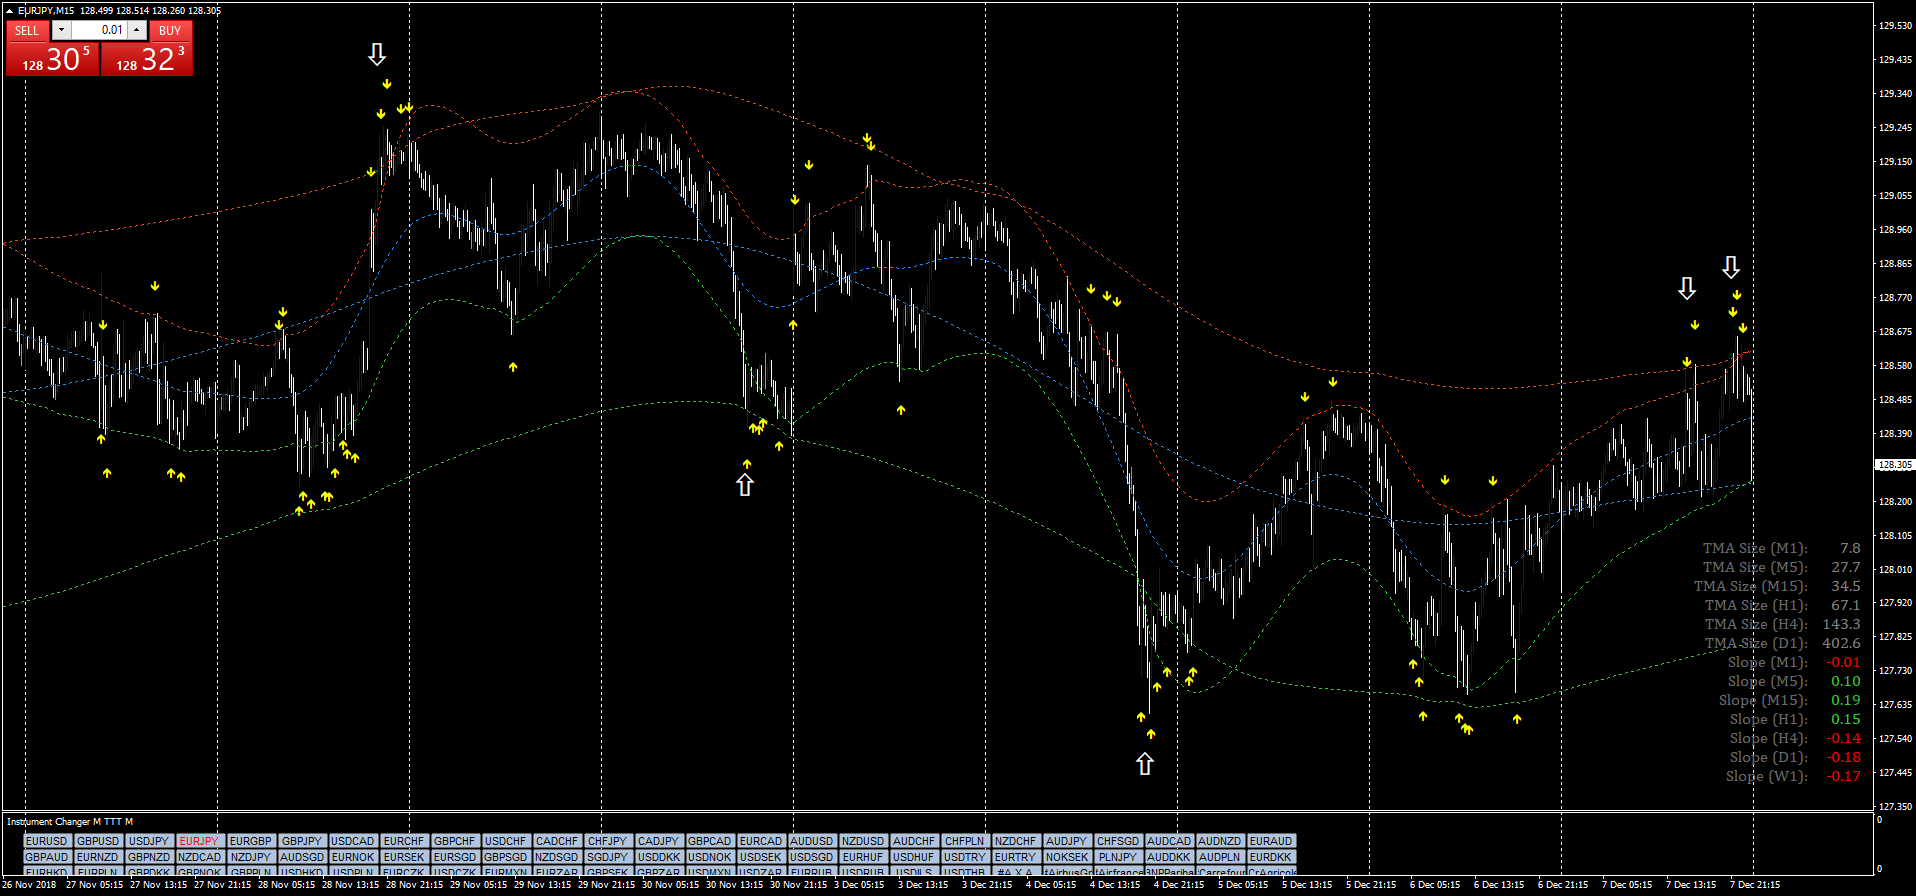This screenshot has height=896, width=1916.
Task: Select the highlighted EURJPY instrument button
Action: click(x=199, y=841)
